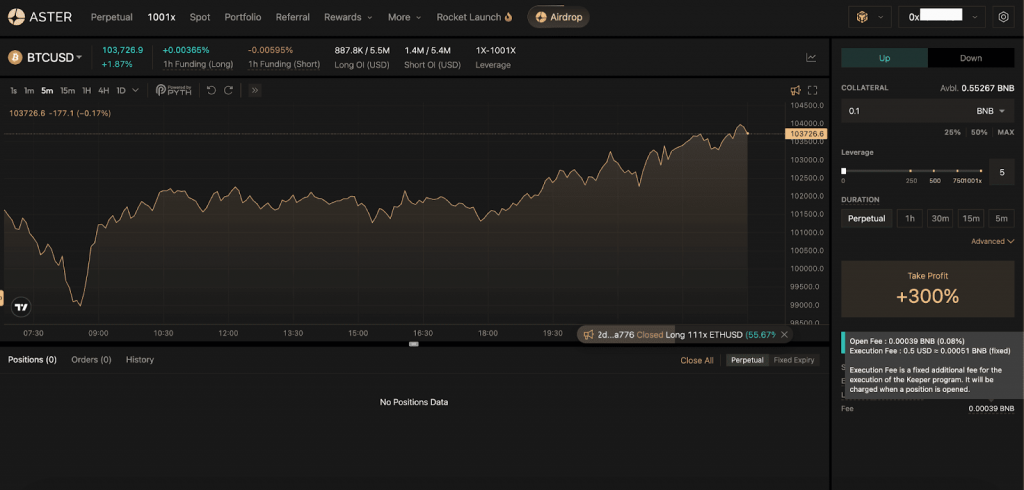This screenshot has height=490, width=1024.
Task: Select the Down direction toggle
Action: [x=970, y=58]
